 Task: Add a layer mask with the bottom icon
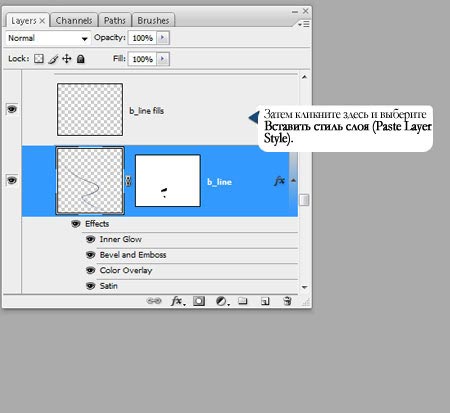(199, 301)
